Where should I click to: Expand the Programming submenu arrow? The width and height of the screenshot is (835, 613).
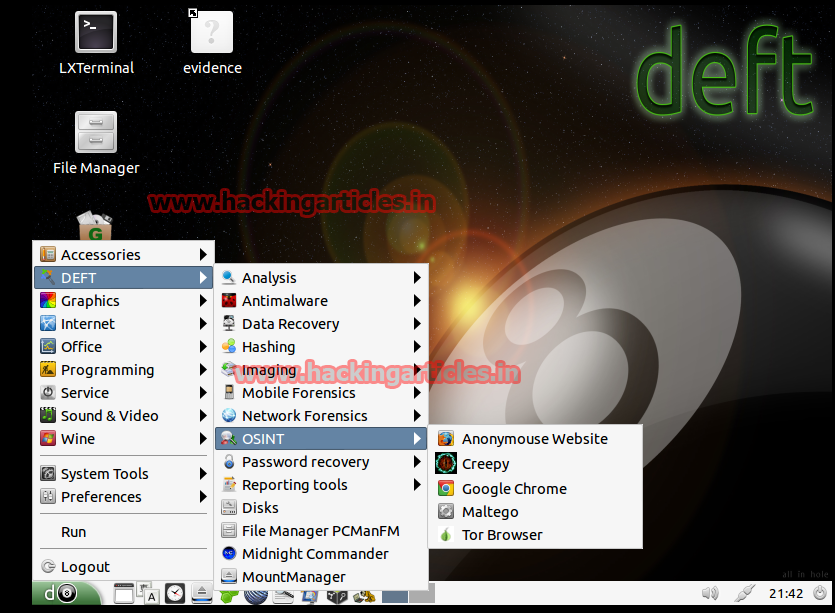[203, 370]
